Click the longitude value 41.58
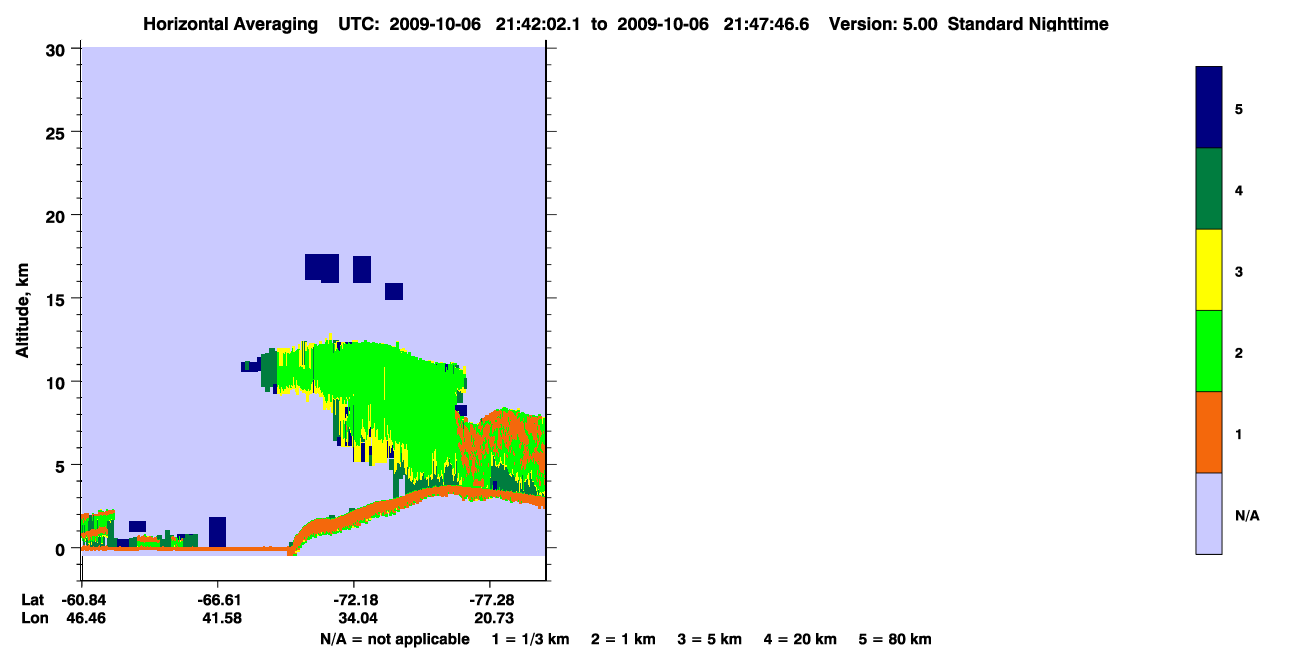 (222, 618)
